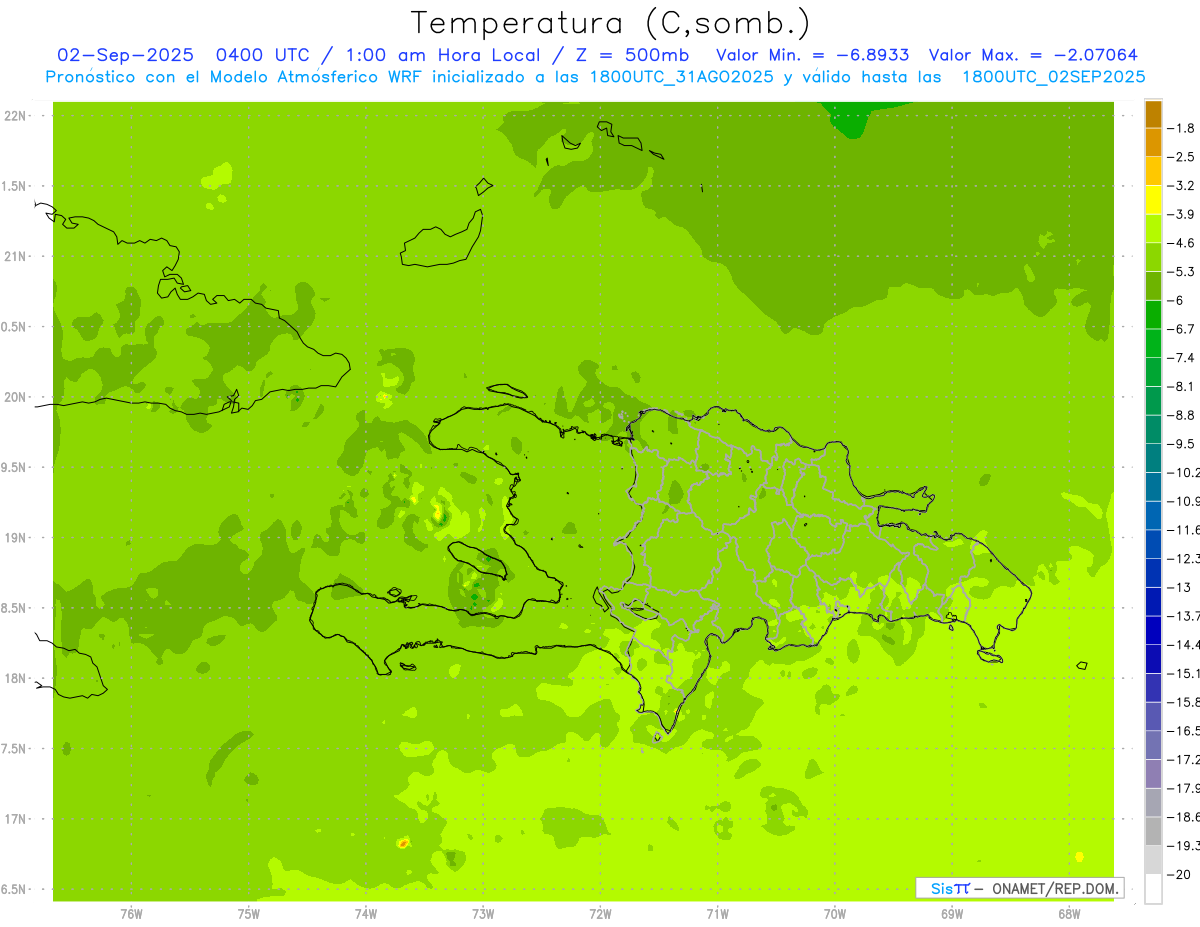
Task: Click the '76W' longitude axis label
Action: coord(131,914)
